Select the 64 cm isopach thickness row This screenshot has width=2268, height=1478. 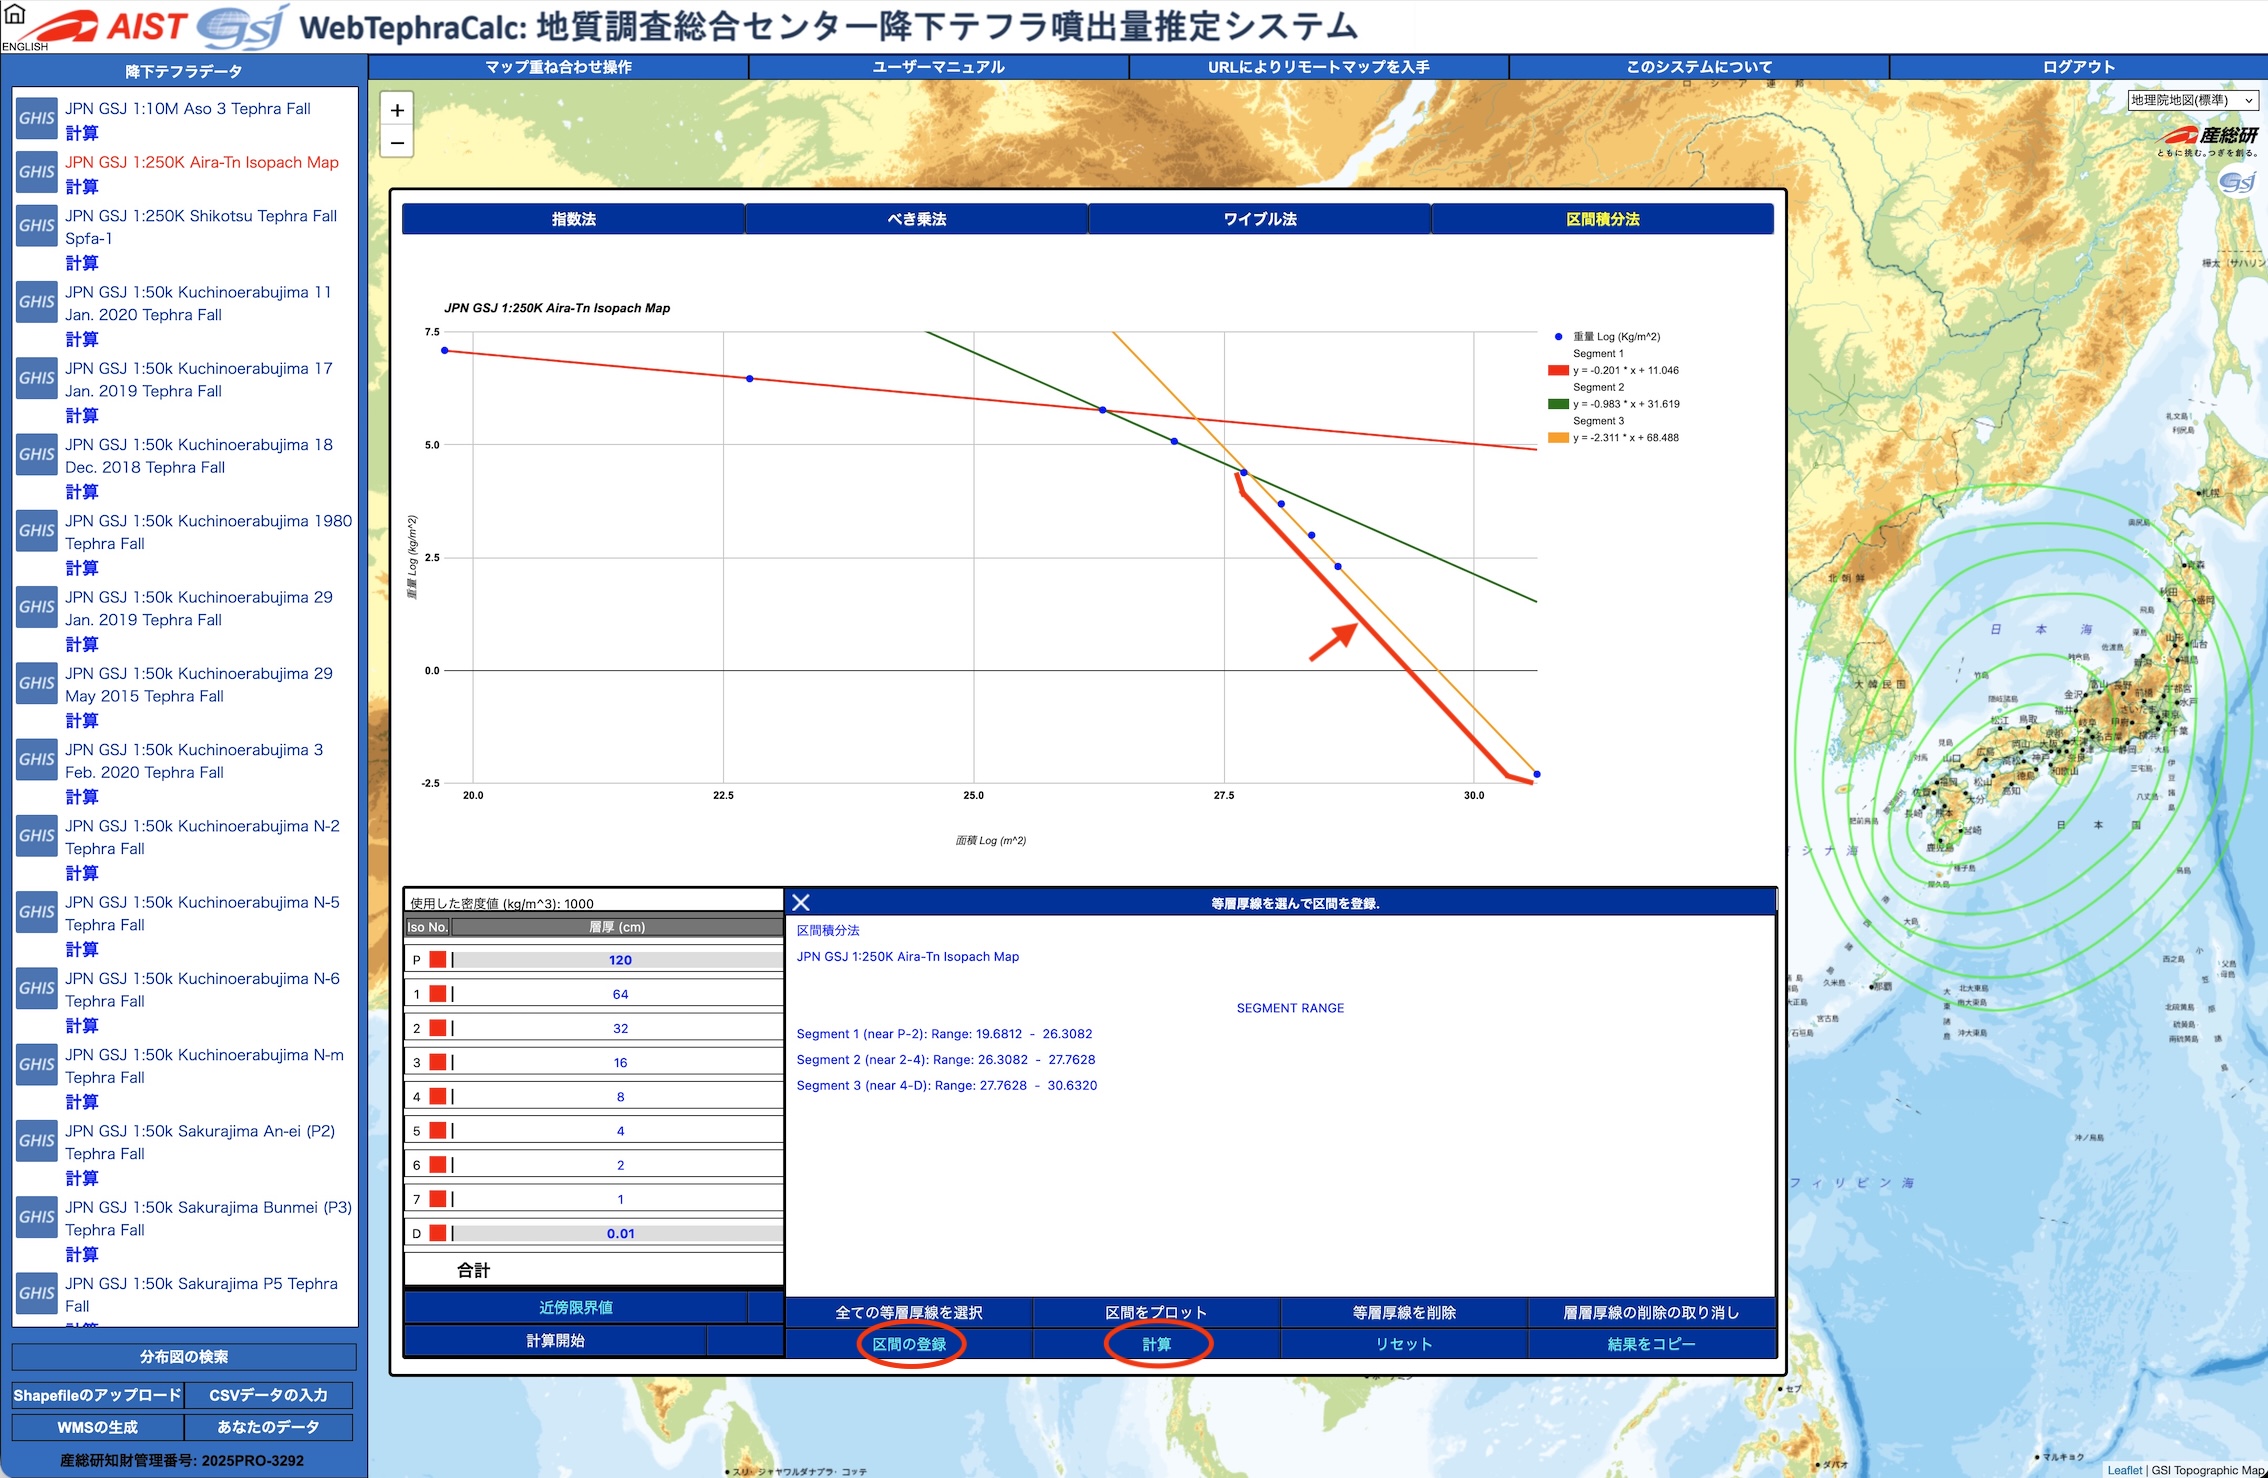[x=619, y=994]
